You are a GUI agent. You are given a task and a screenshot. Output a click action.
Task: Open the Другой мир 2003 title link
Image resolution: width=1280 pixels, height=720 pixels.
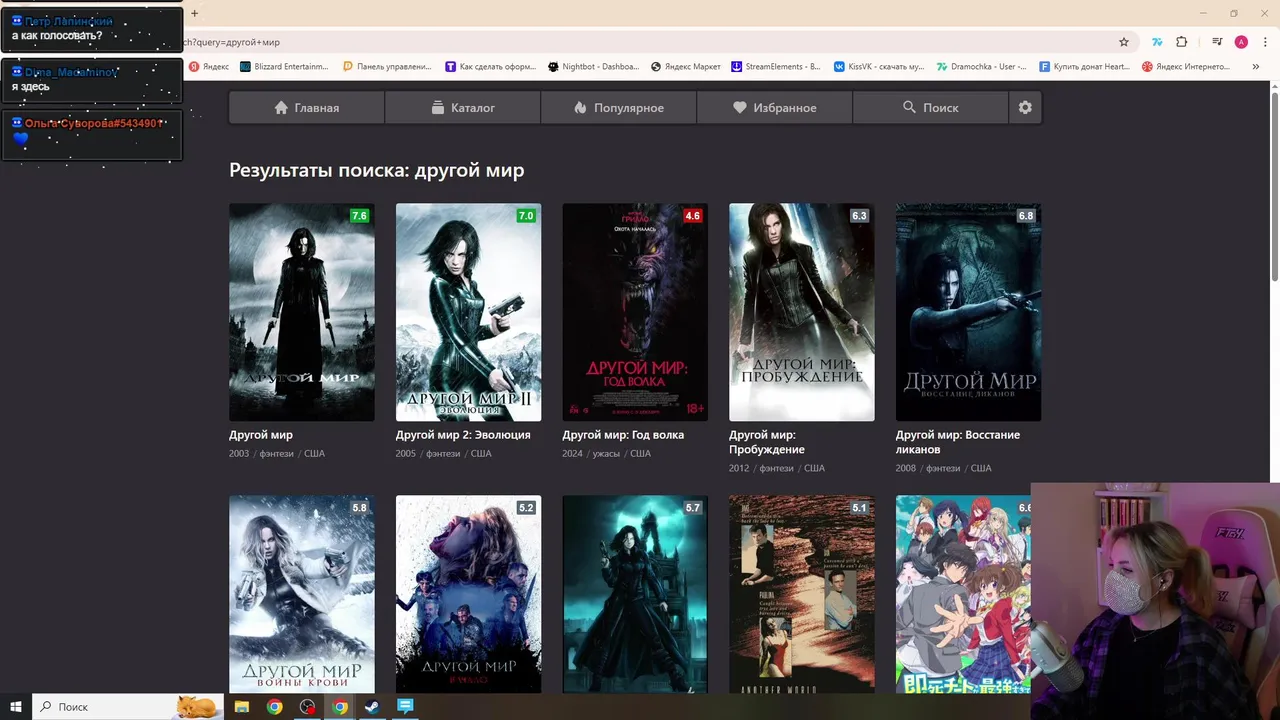click(261, 435)
